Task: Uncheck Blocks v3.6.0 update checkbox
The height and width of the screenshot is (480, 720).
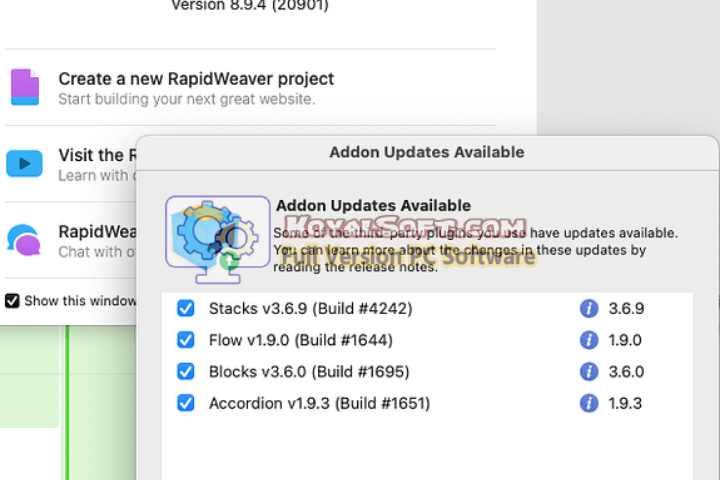Action: [x=186, y=372]
